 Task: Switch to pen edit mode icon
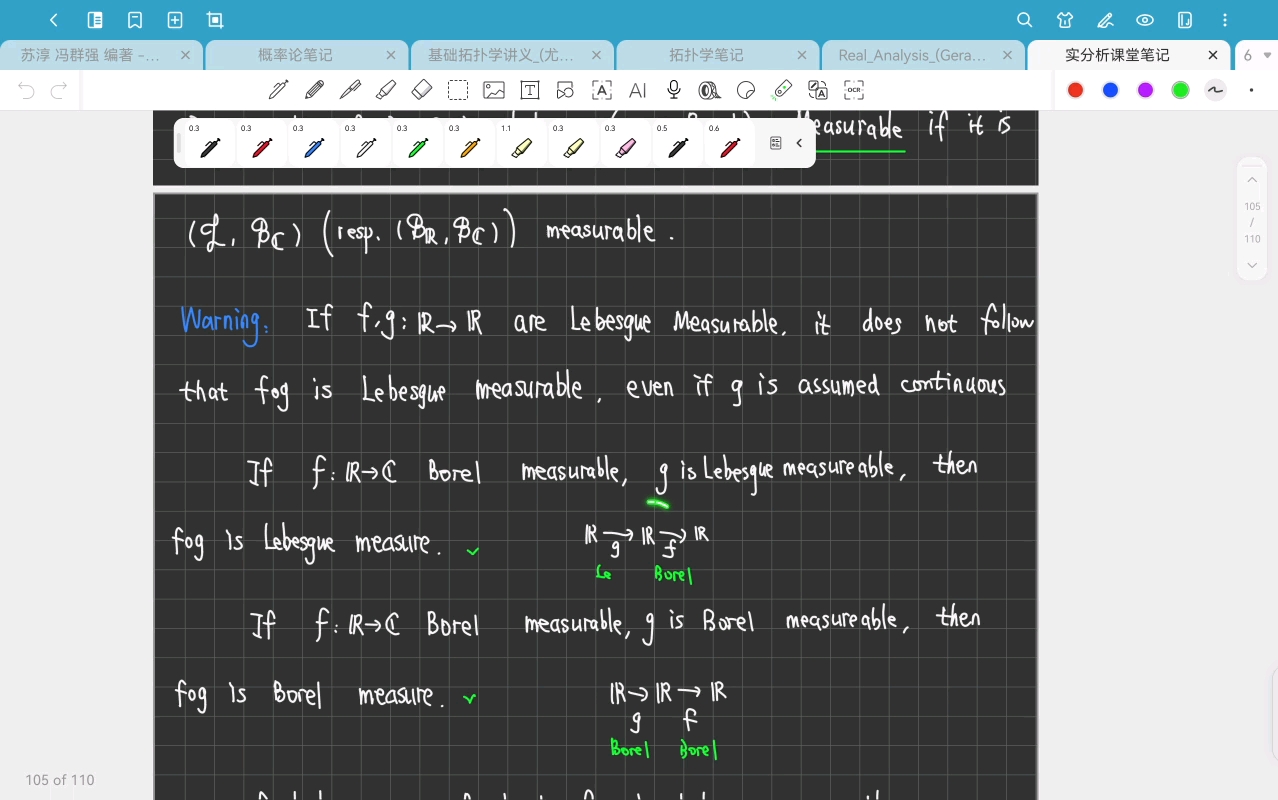[1105, 20]
